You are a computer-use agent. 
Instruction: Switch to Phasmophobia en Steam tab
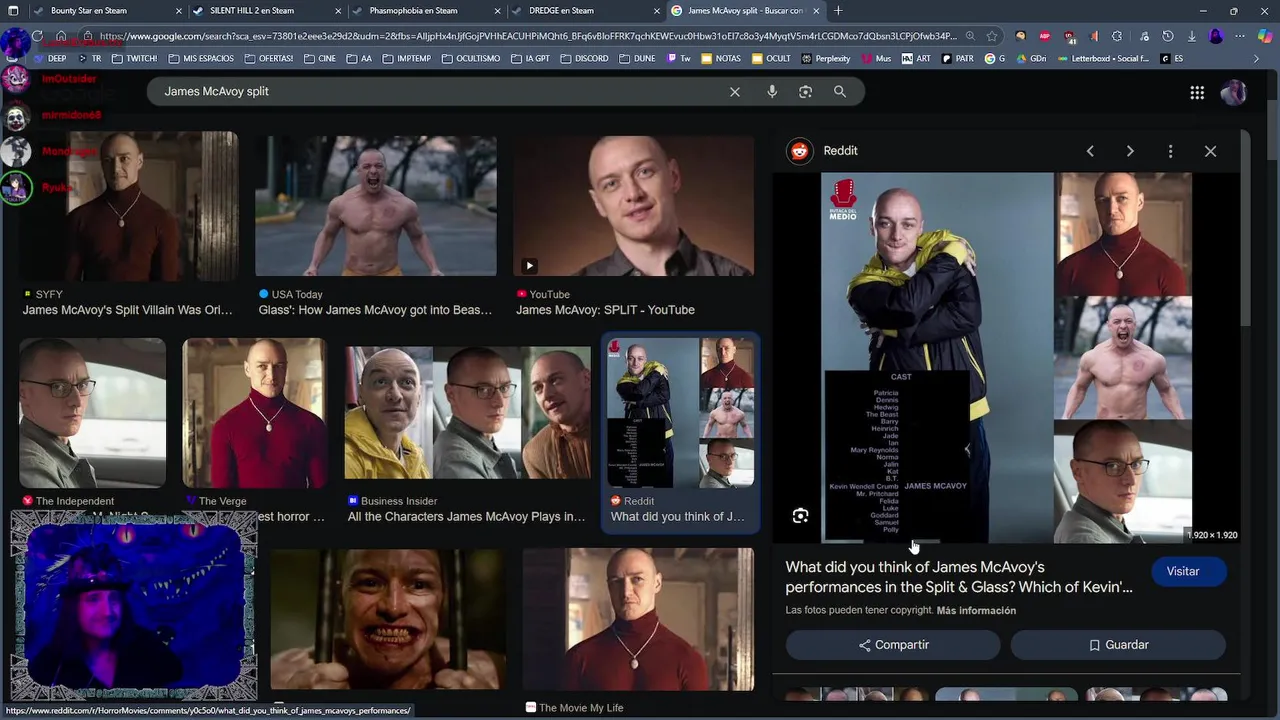426,11
